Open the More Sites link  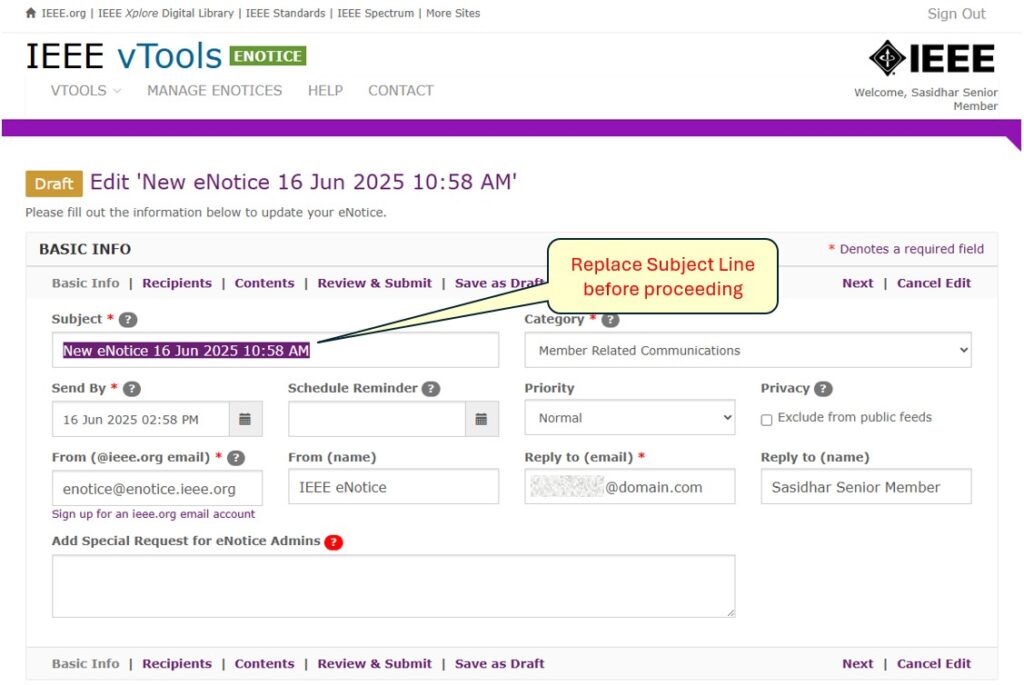click(x=453, y=13)
